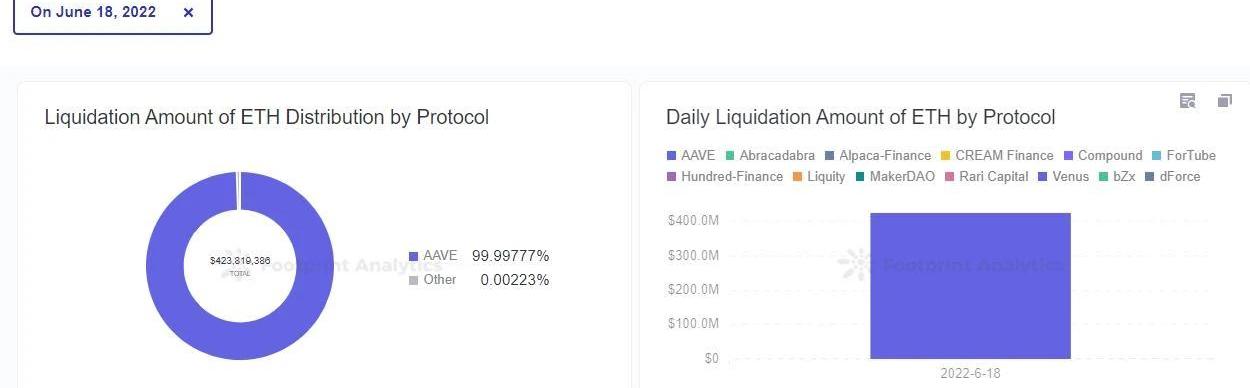Toggle CREAM Finance legend entry
The height and width of the screenshot is (388, 1250).
997,156
